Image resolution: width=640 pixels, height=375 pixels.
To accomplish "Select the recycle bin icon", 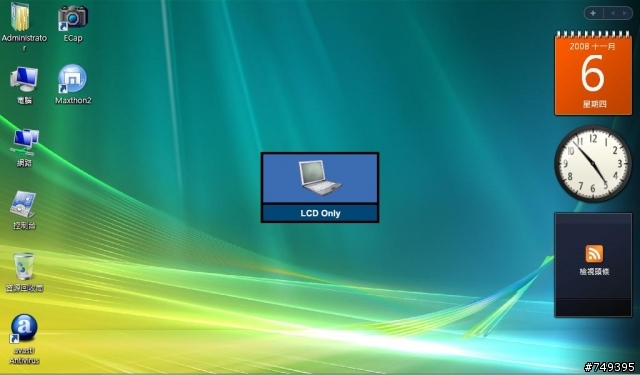I will click(24, 267).
